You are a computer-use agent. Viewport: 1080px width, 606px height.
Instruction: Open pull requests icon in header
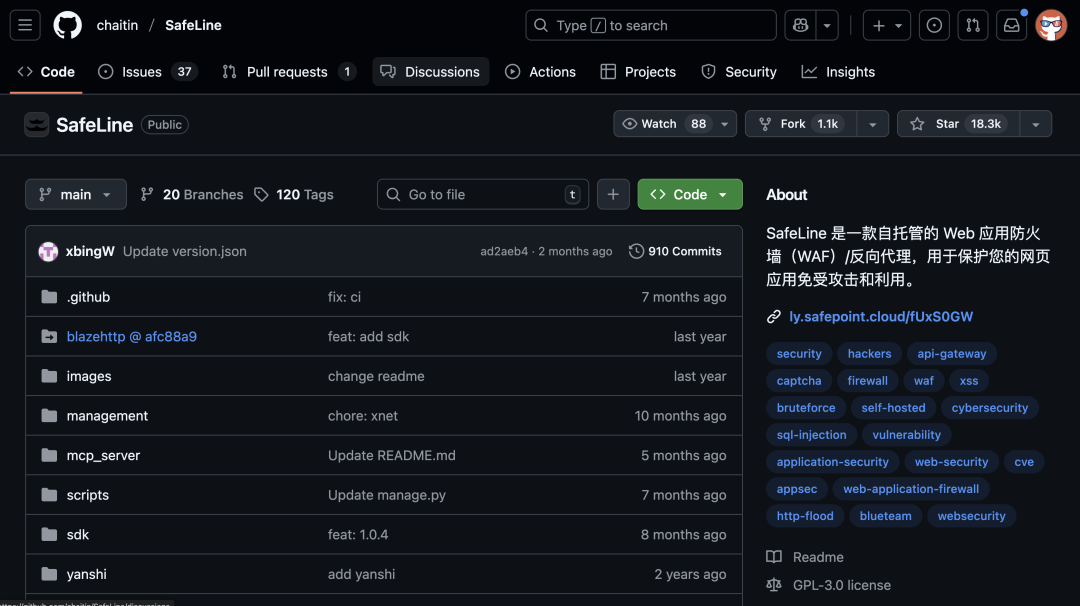tap(973, 25)
